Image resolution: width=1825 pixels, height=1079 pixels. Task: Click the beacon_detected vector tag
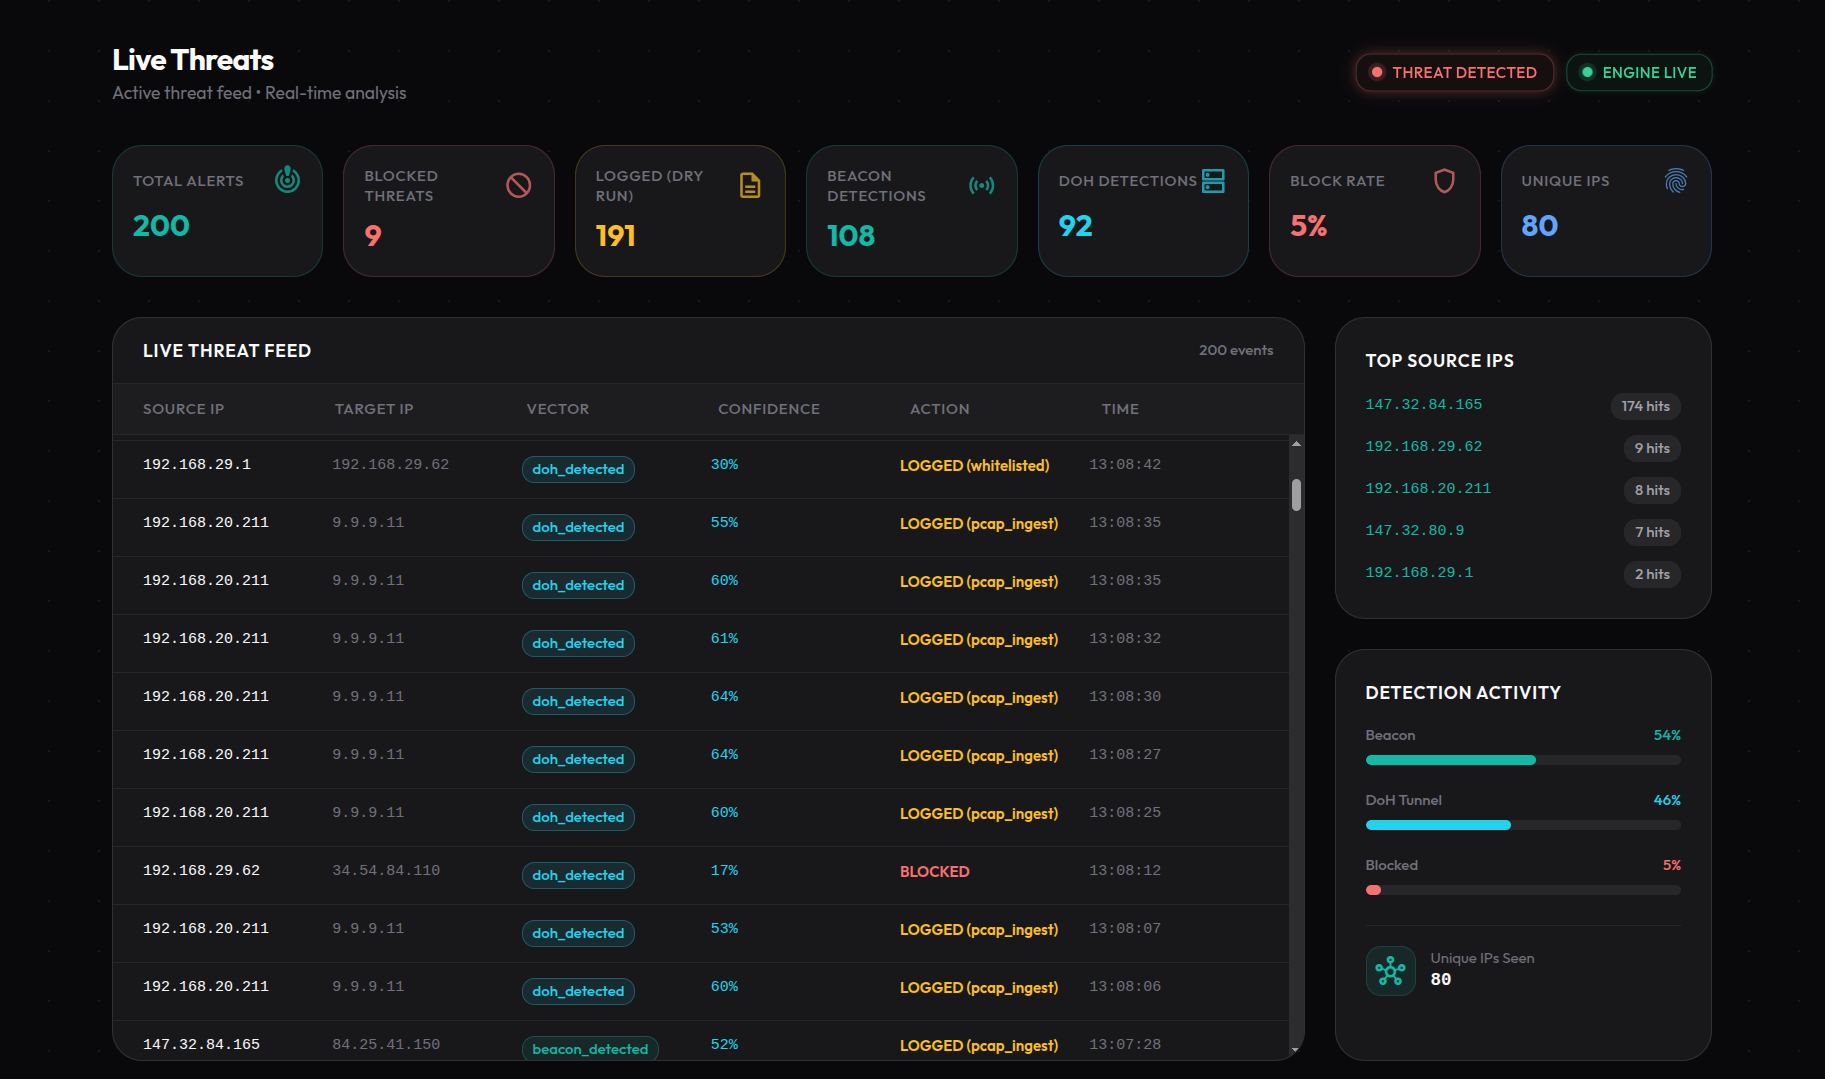click(x=590, y=1048)
